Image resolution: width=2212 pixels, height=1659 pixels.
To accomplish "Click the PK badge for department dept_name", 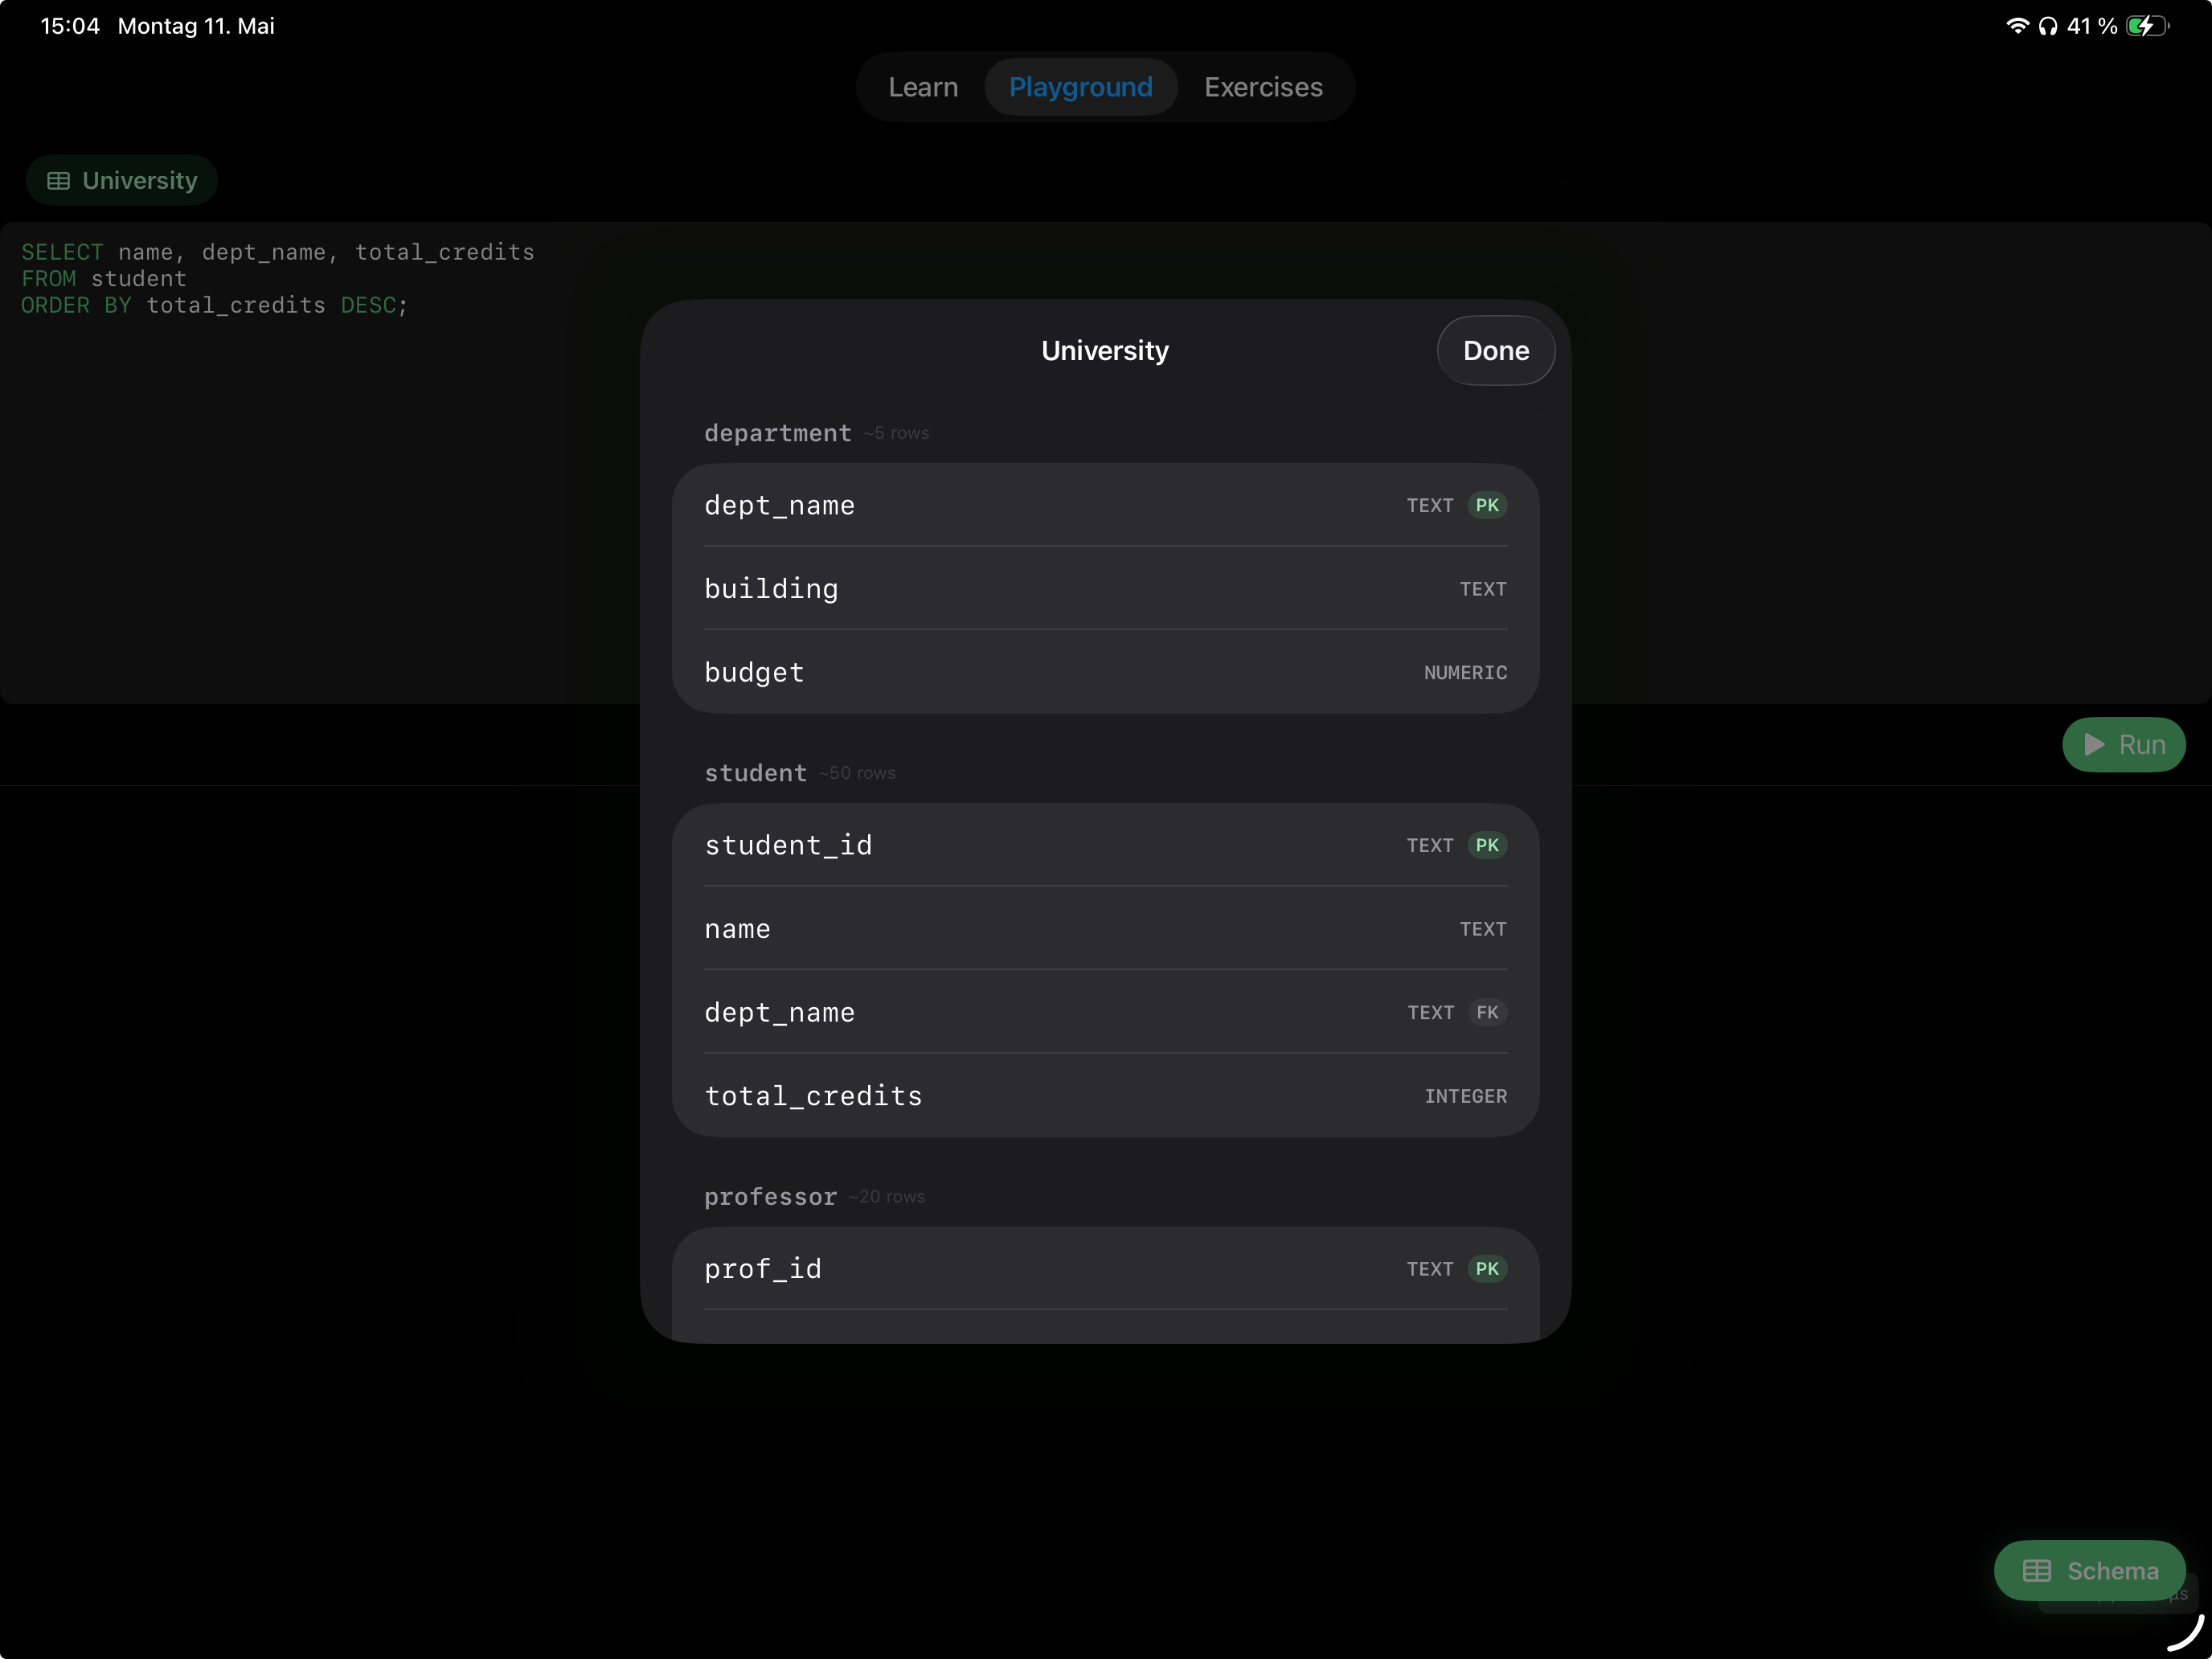I will [1486, 505].
